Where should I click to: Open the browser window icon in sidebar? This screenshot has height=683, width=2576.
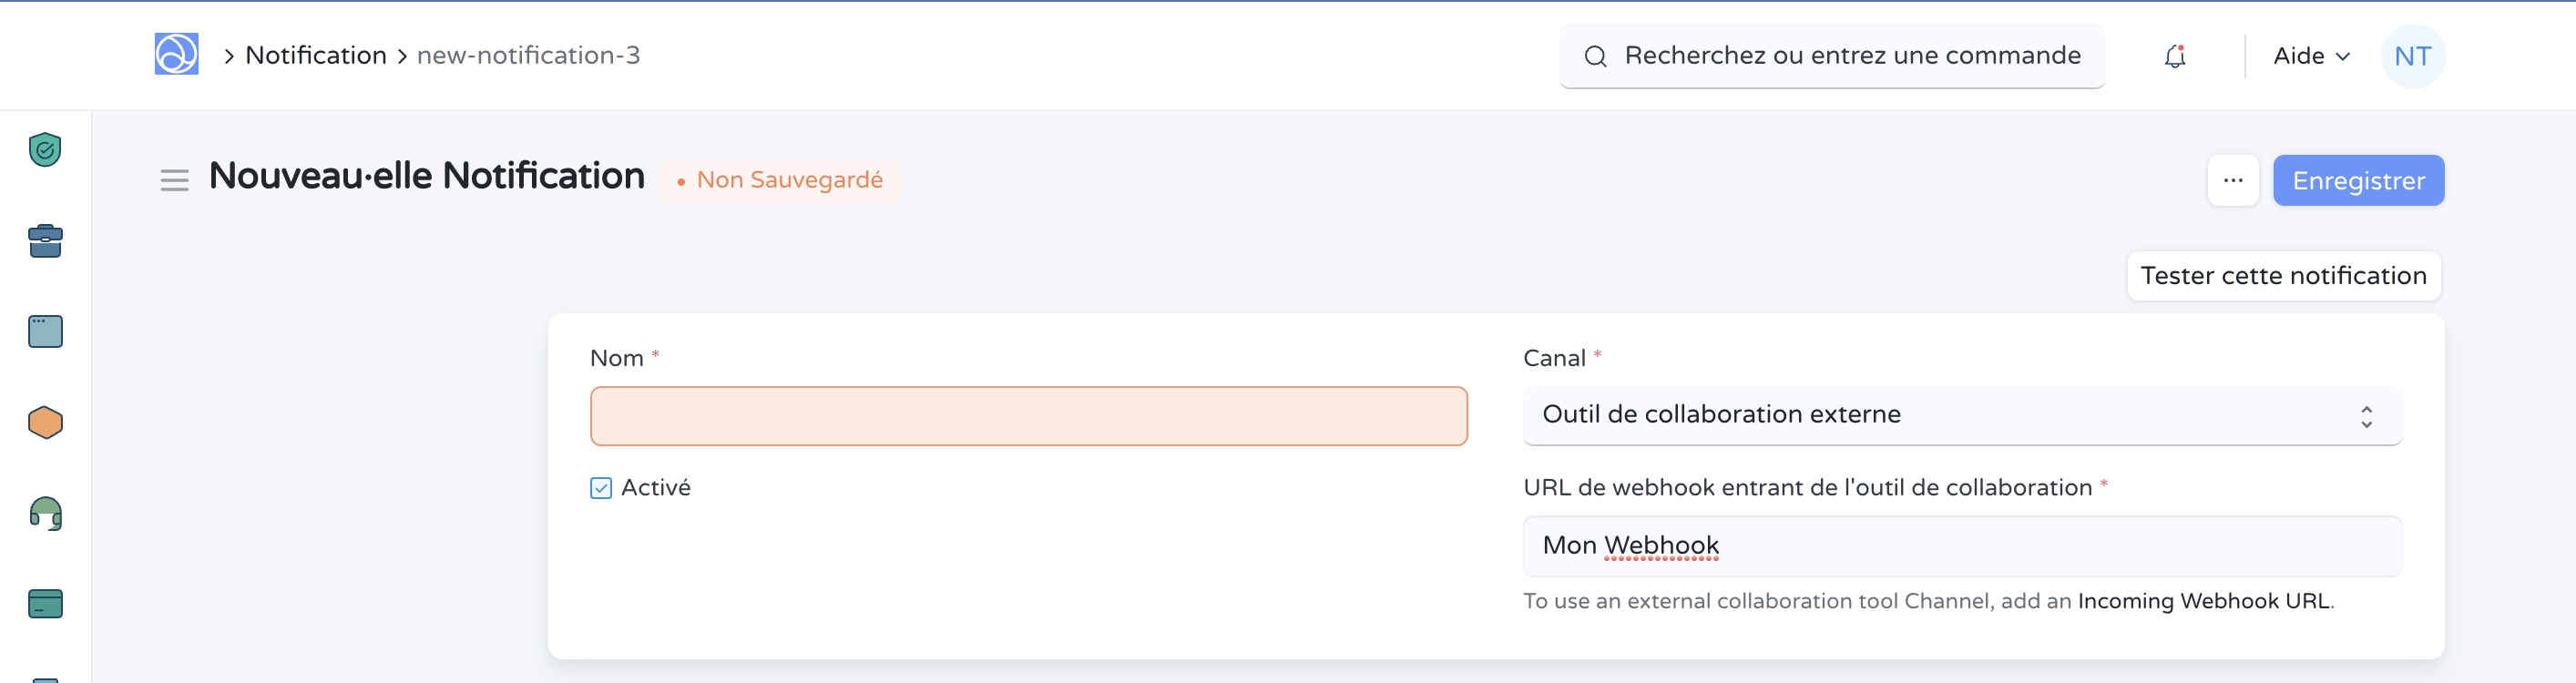[x=44, y=331]
